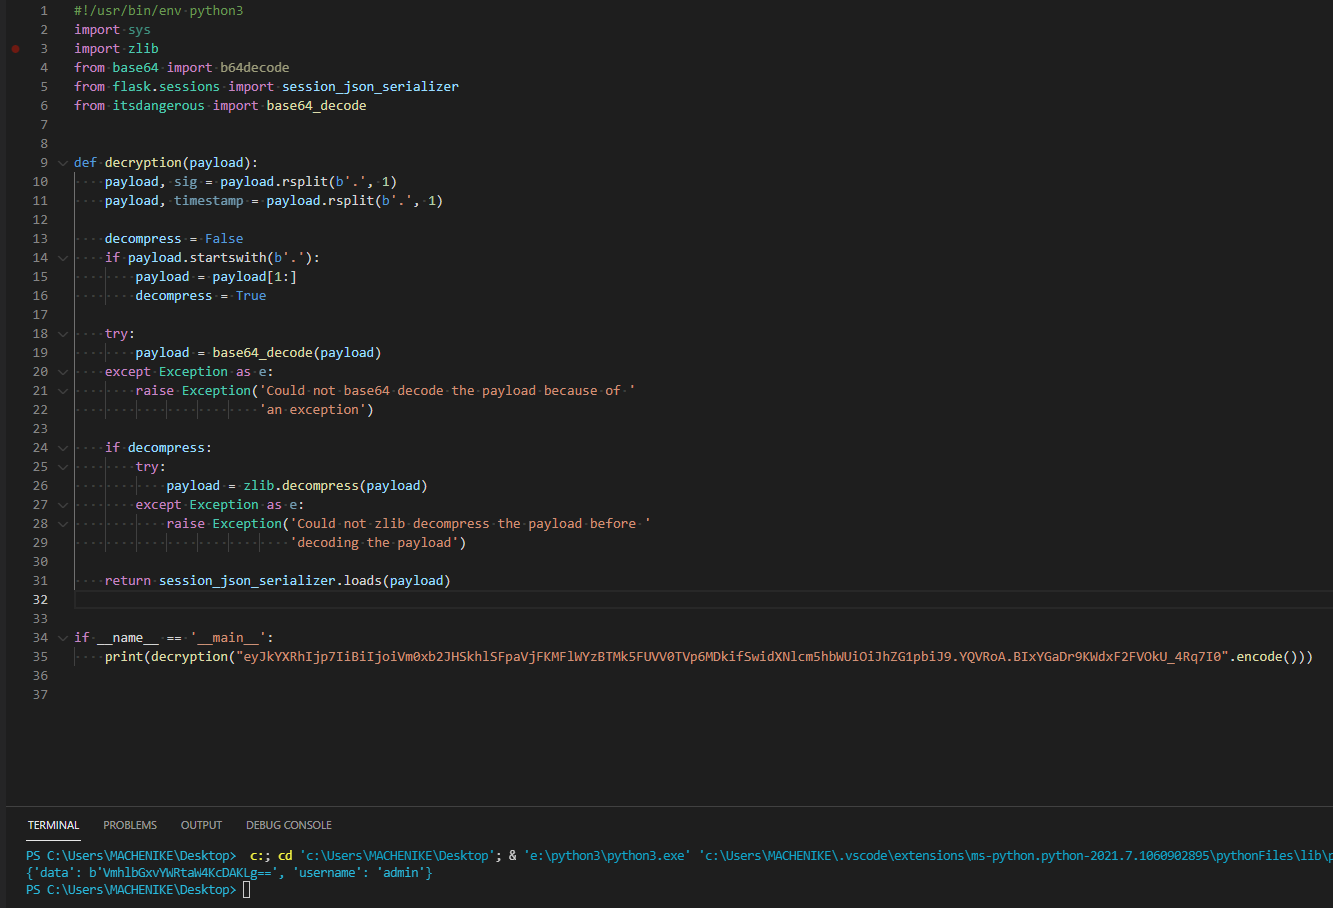Collapse the try block on line 18
The height and width of the screenshot is (908, 1333).
tap(63, 333)
